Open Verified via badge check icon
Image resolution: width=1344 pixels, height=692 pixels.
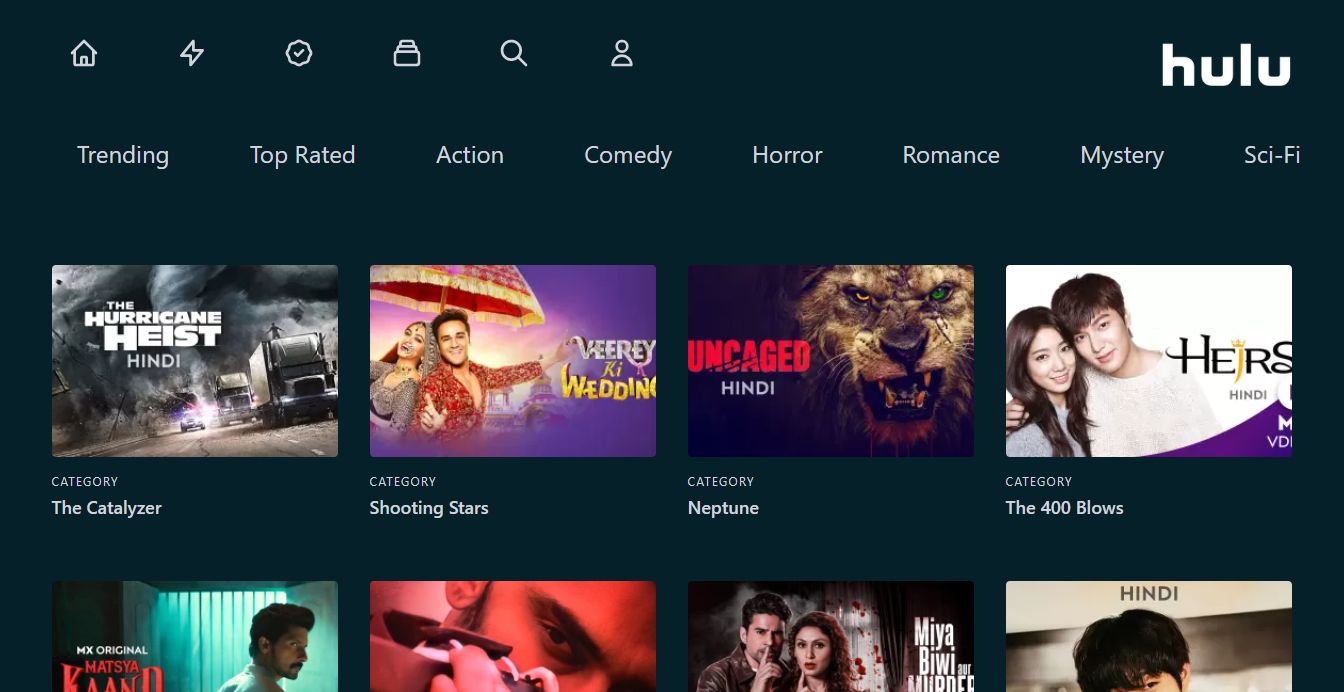tap(299, 53)
